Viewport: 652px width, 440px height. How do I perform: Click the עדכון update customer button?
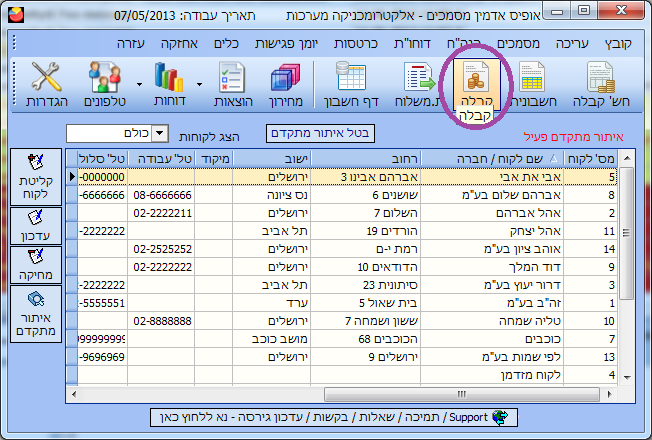coord(36,226)
